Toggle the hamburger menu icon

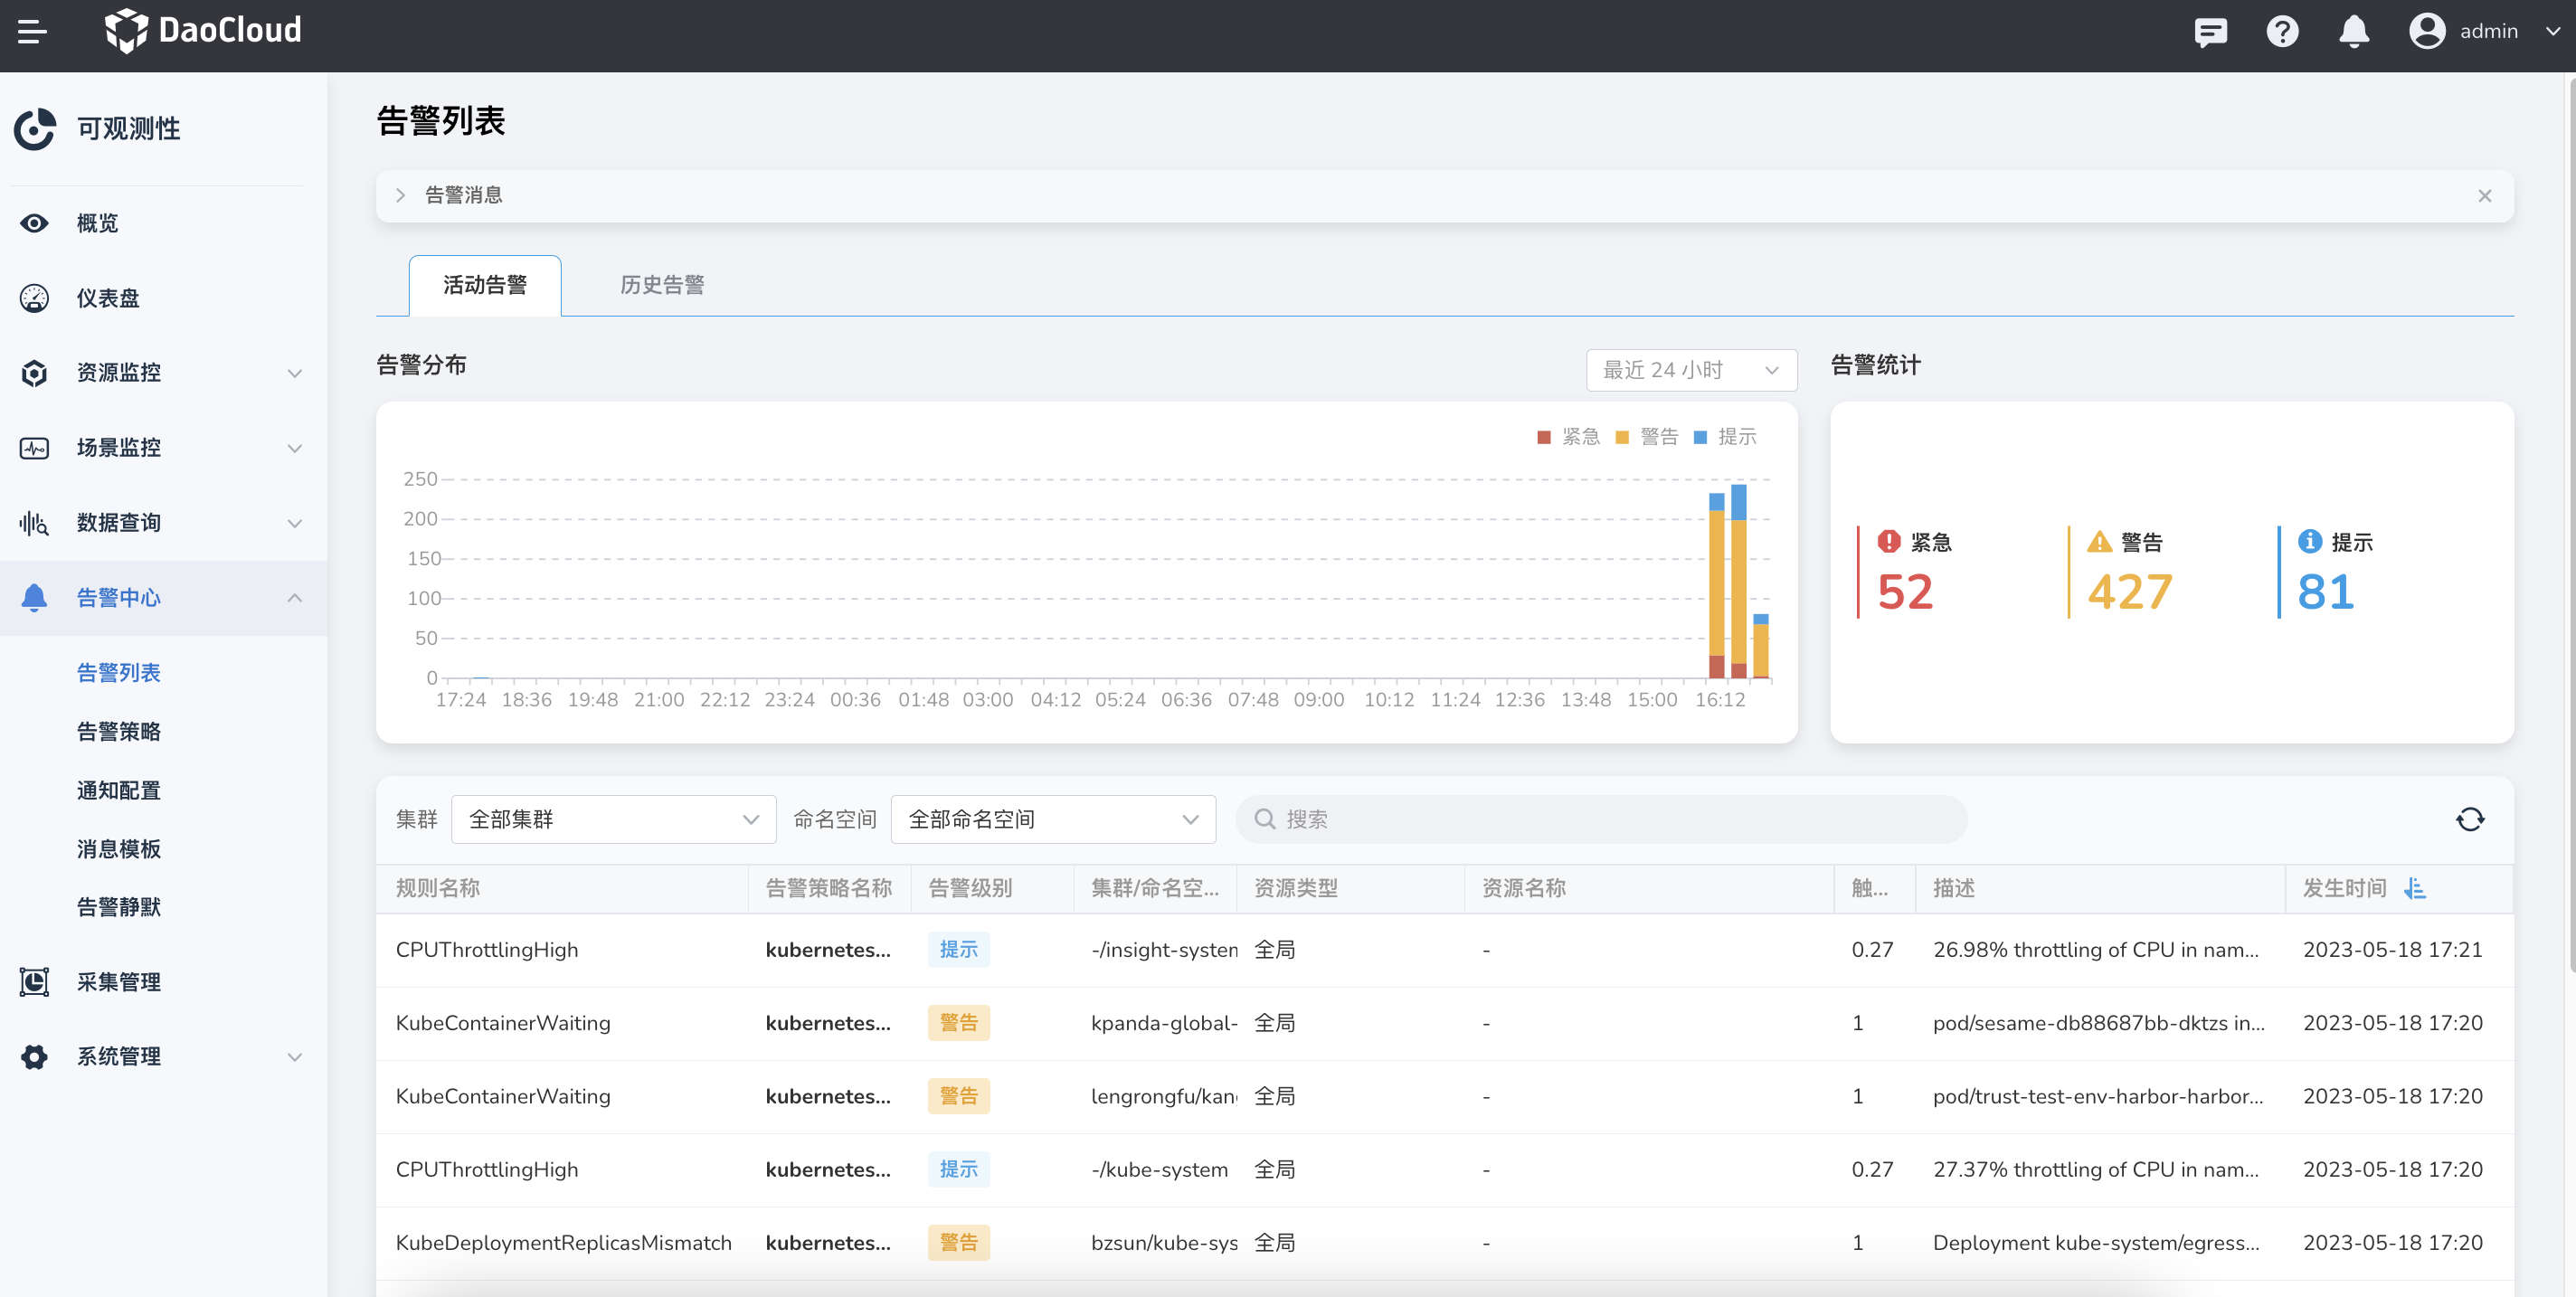tap(32, 31)
